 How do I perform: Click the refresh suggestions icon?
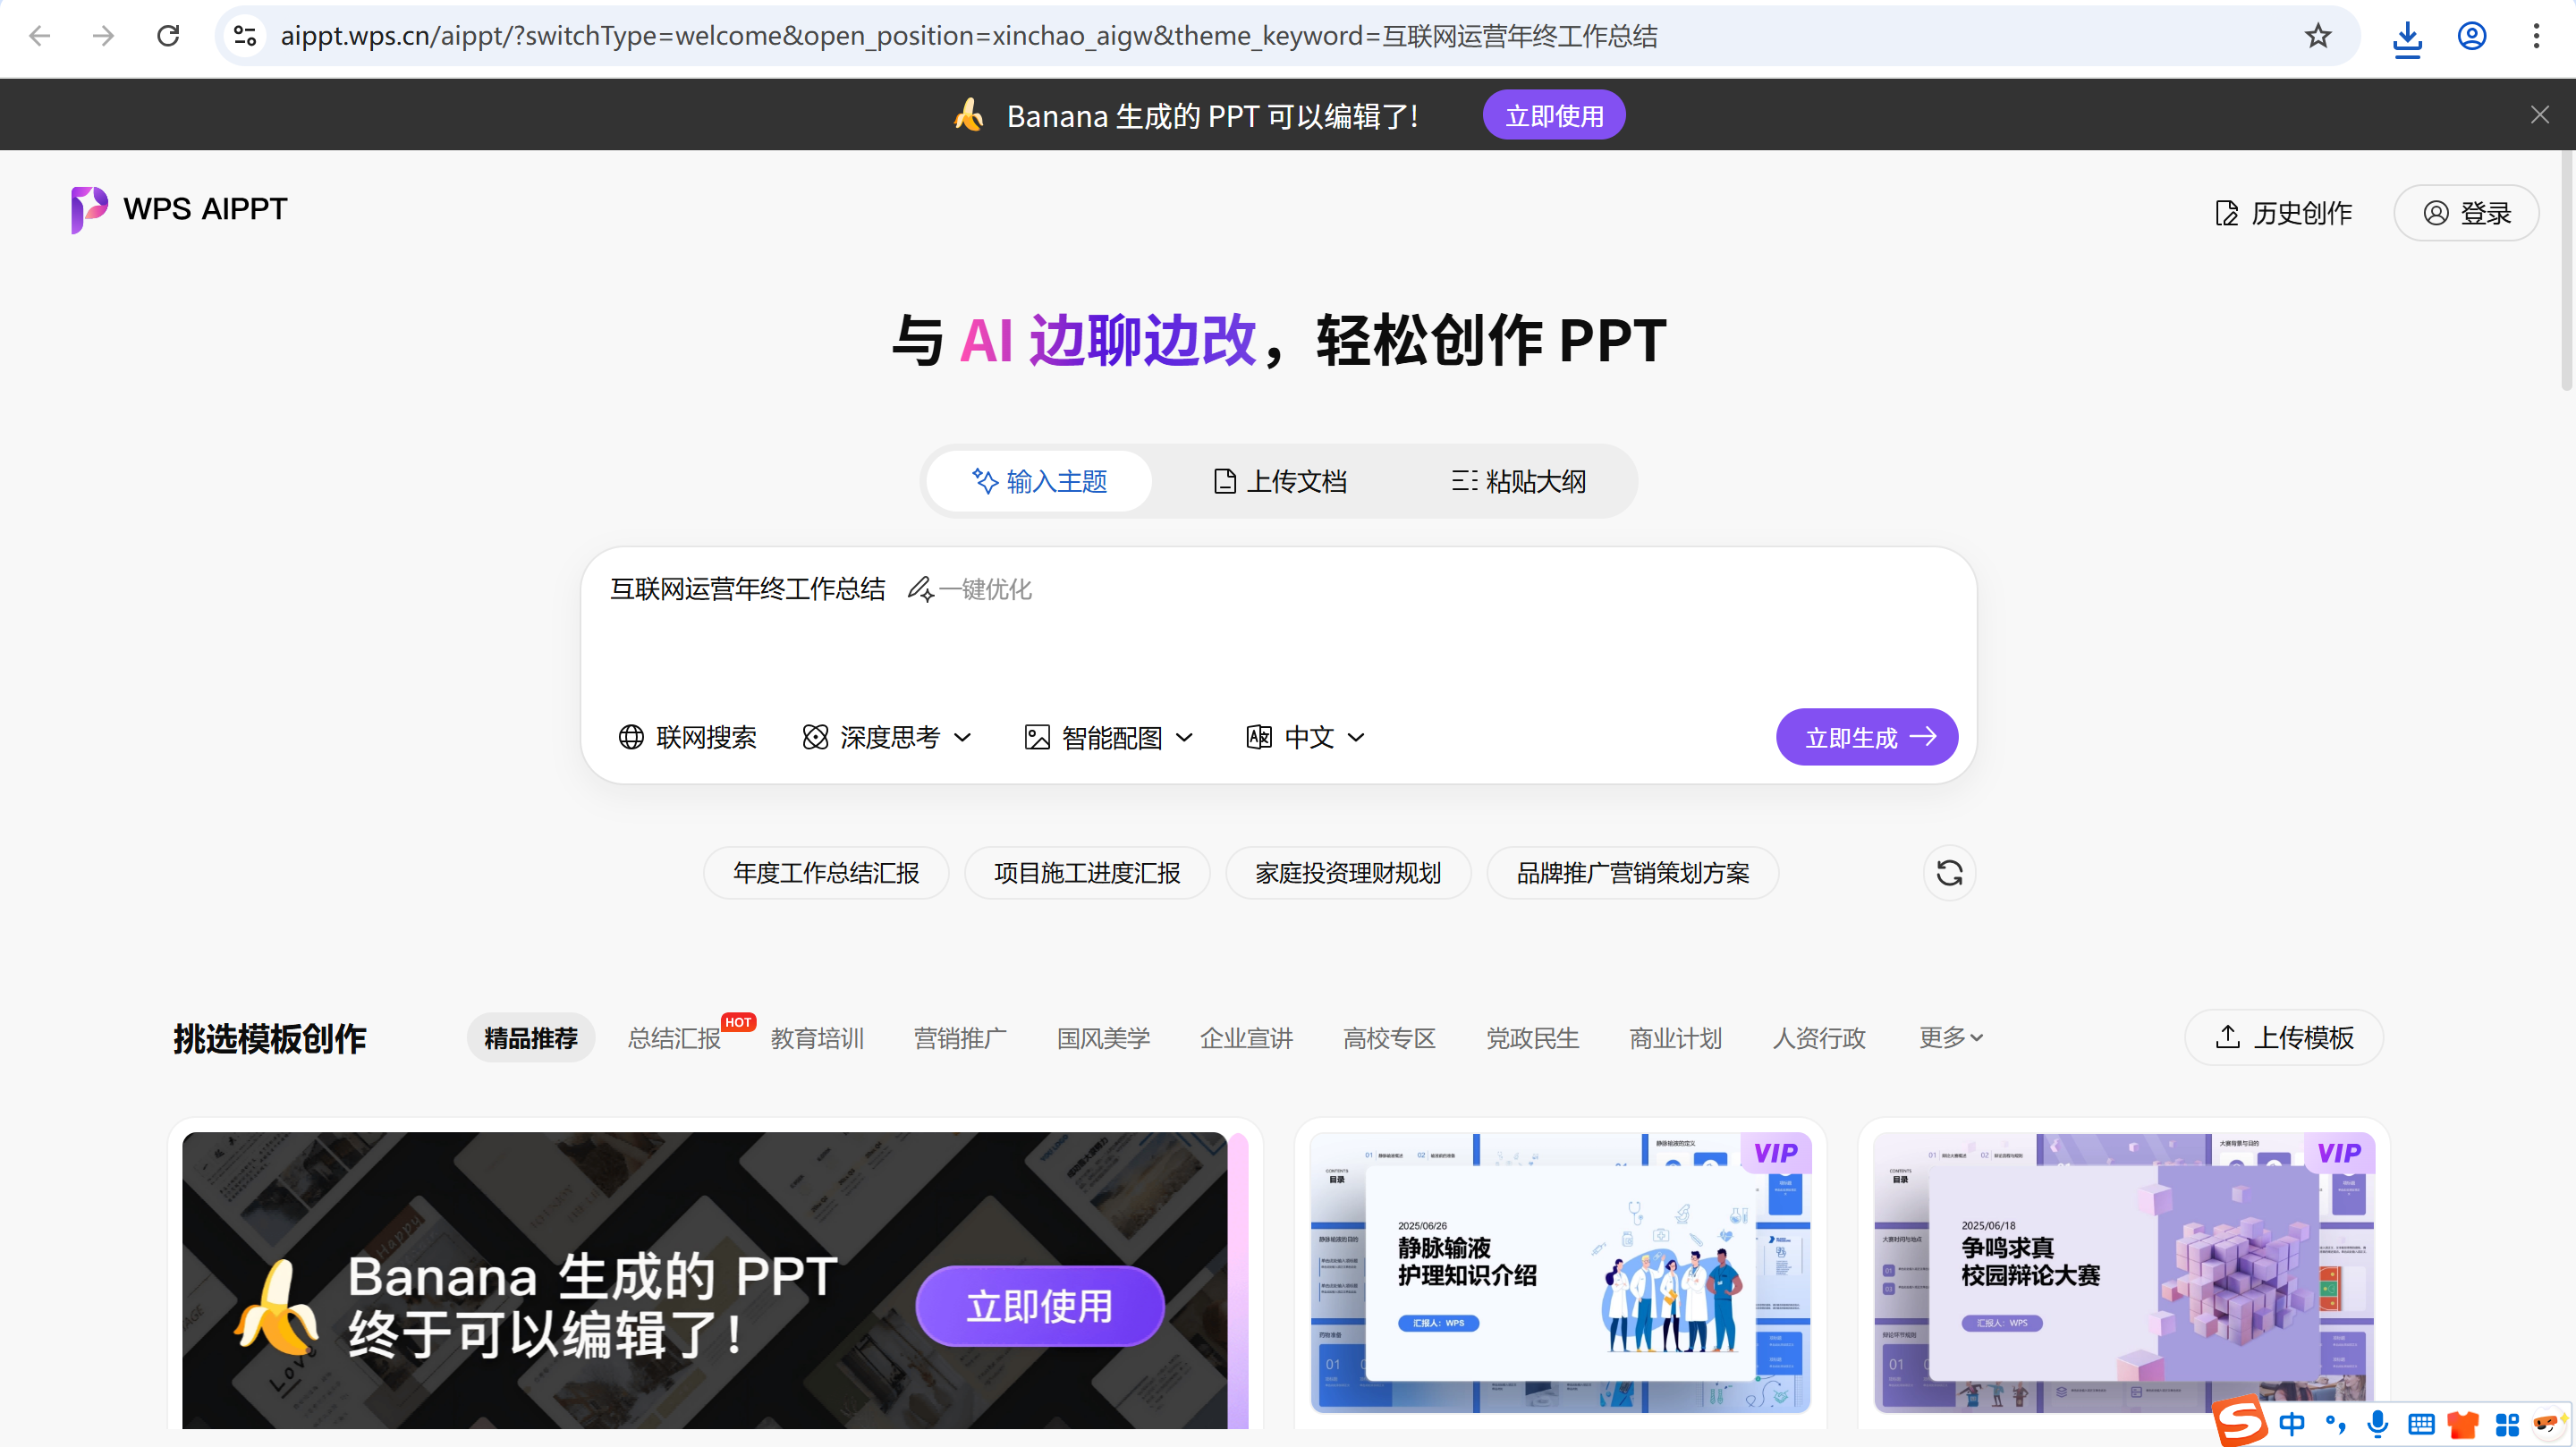1948,872
